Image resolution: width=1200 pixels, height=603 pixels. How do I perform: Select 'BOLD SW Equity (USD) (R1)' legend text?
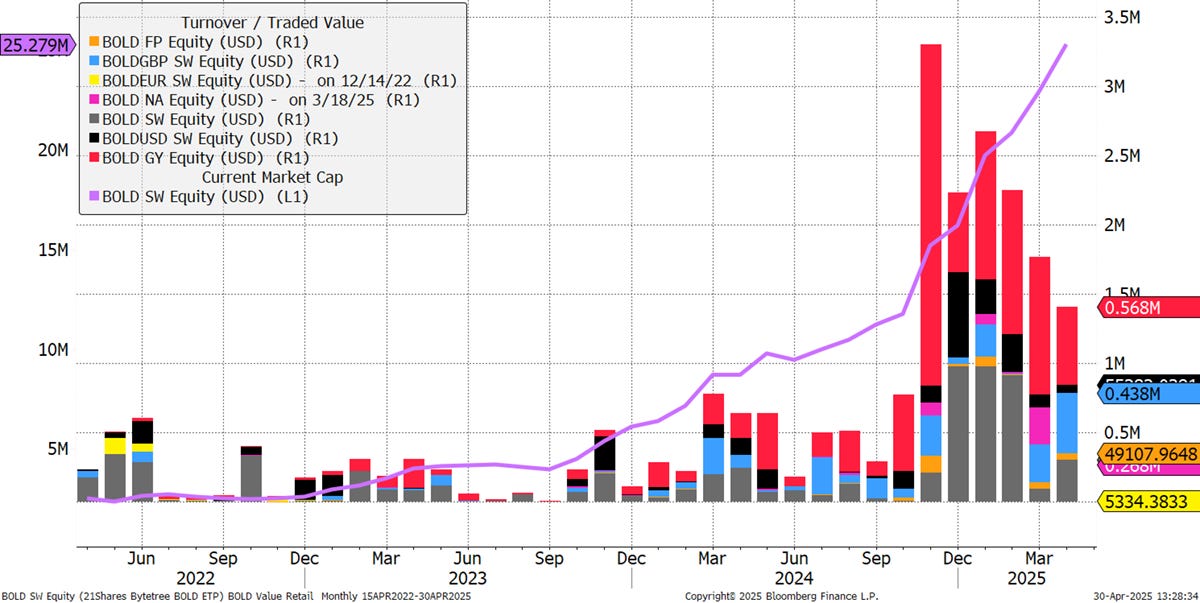tap(206, 119)
